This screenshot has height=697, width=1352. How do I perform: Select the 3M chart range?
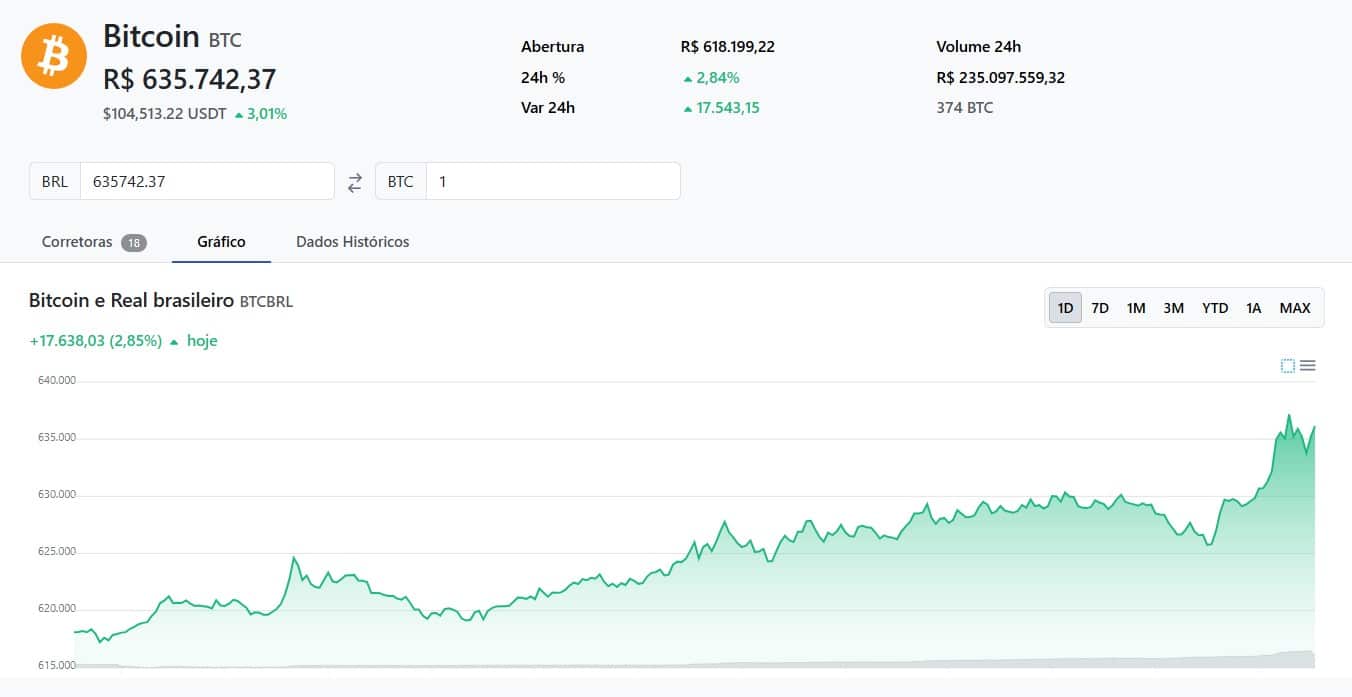1174,308
